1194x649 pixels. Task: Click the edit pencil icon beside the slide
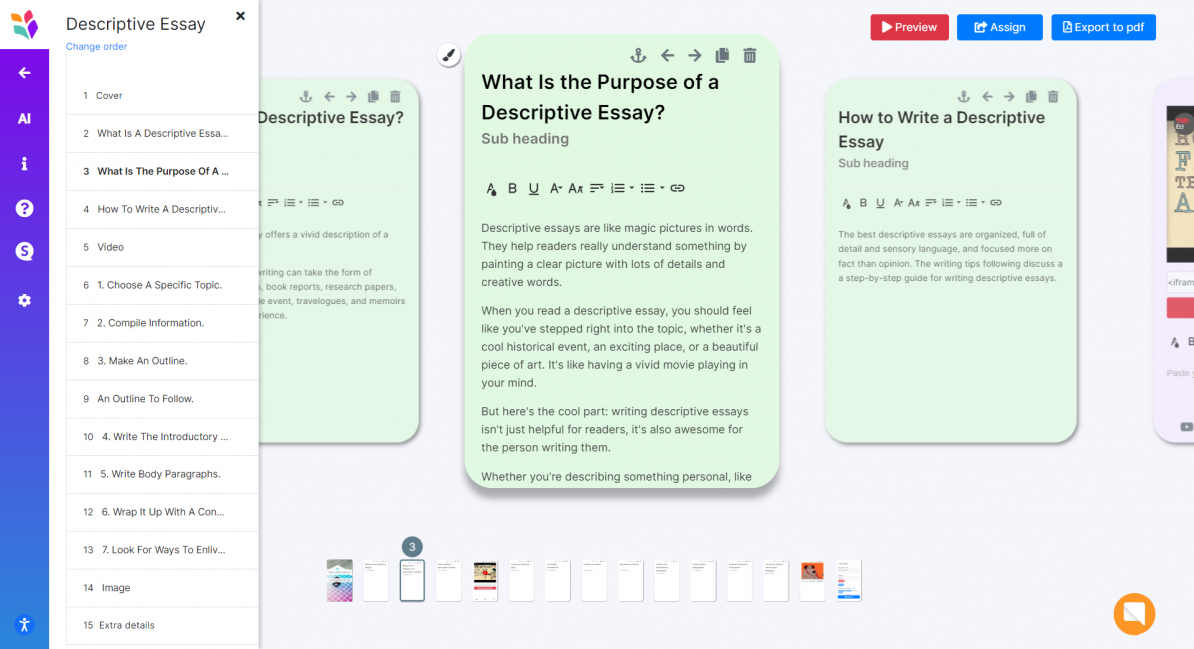pyautogui.click(x=448, y=55)
